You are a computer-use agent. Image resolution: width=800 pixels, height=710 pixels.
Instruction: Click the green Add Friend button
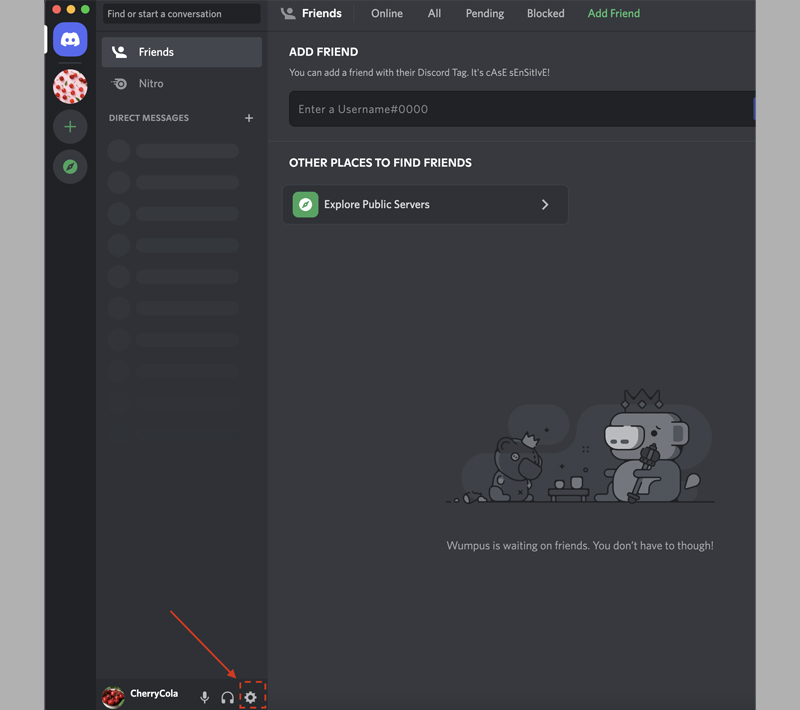[x=614, y=14]
